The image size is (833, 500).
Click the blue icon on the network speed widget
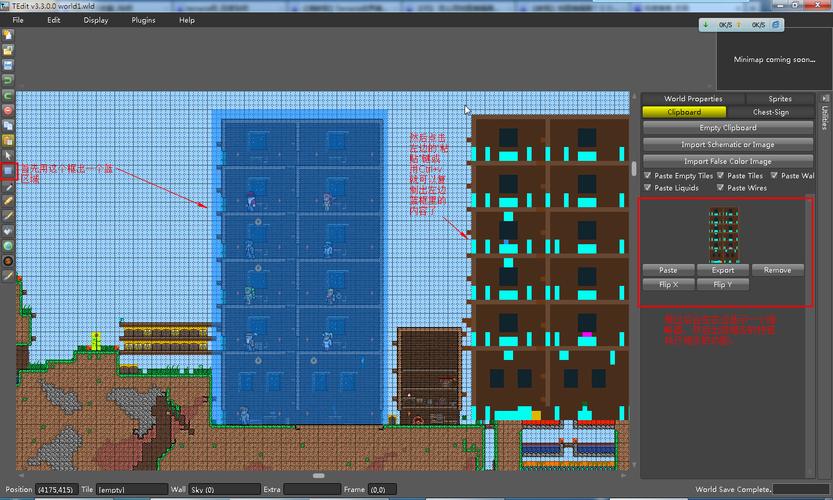776,24
